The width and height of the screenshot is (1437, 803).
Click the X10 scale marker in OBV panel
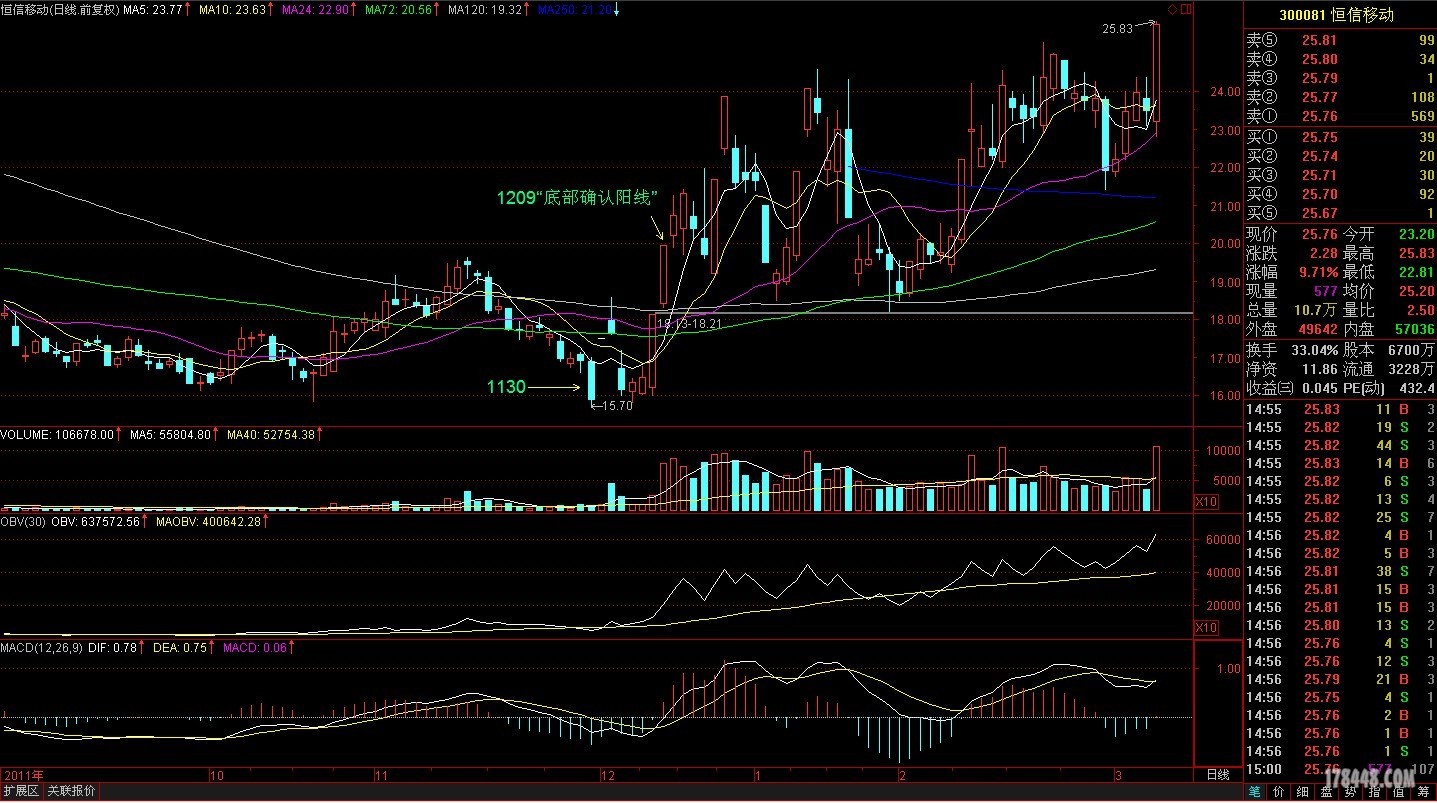click(x=1207, y=627)
